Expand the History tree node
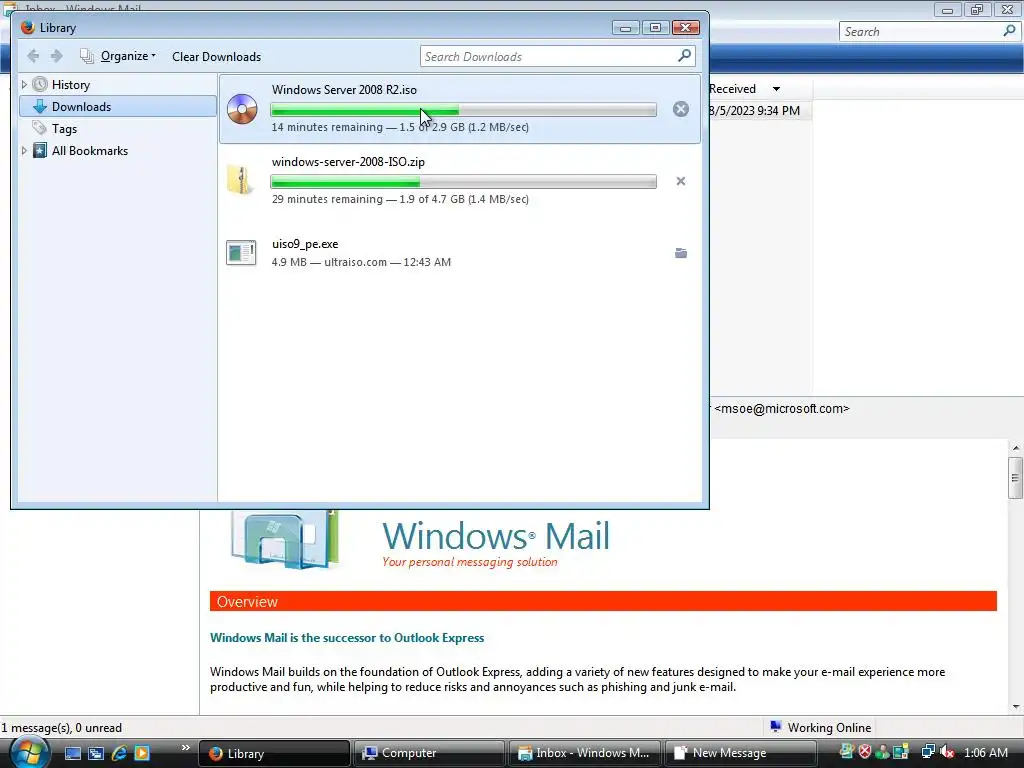 coord(24,85)
